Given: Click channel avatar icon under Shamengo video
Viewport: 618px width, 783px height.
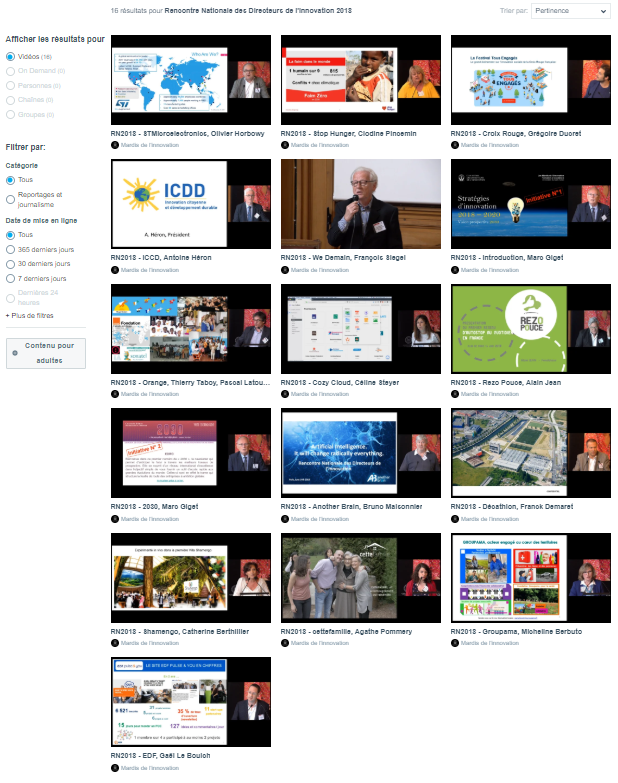Looking at the screenshot, I should coord(115,644).
